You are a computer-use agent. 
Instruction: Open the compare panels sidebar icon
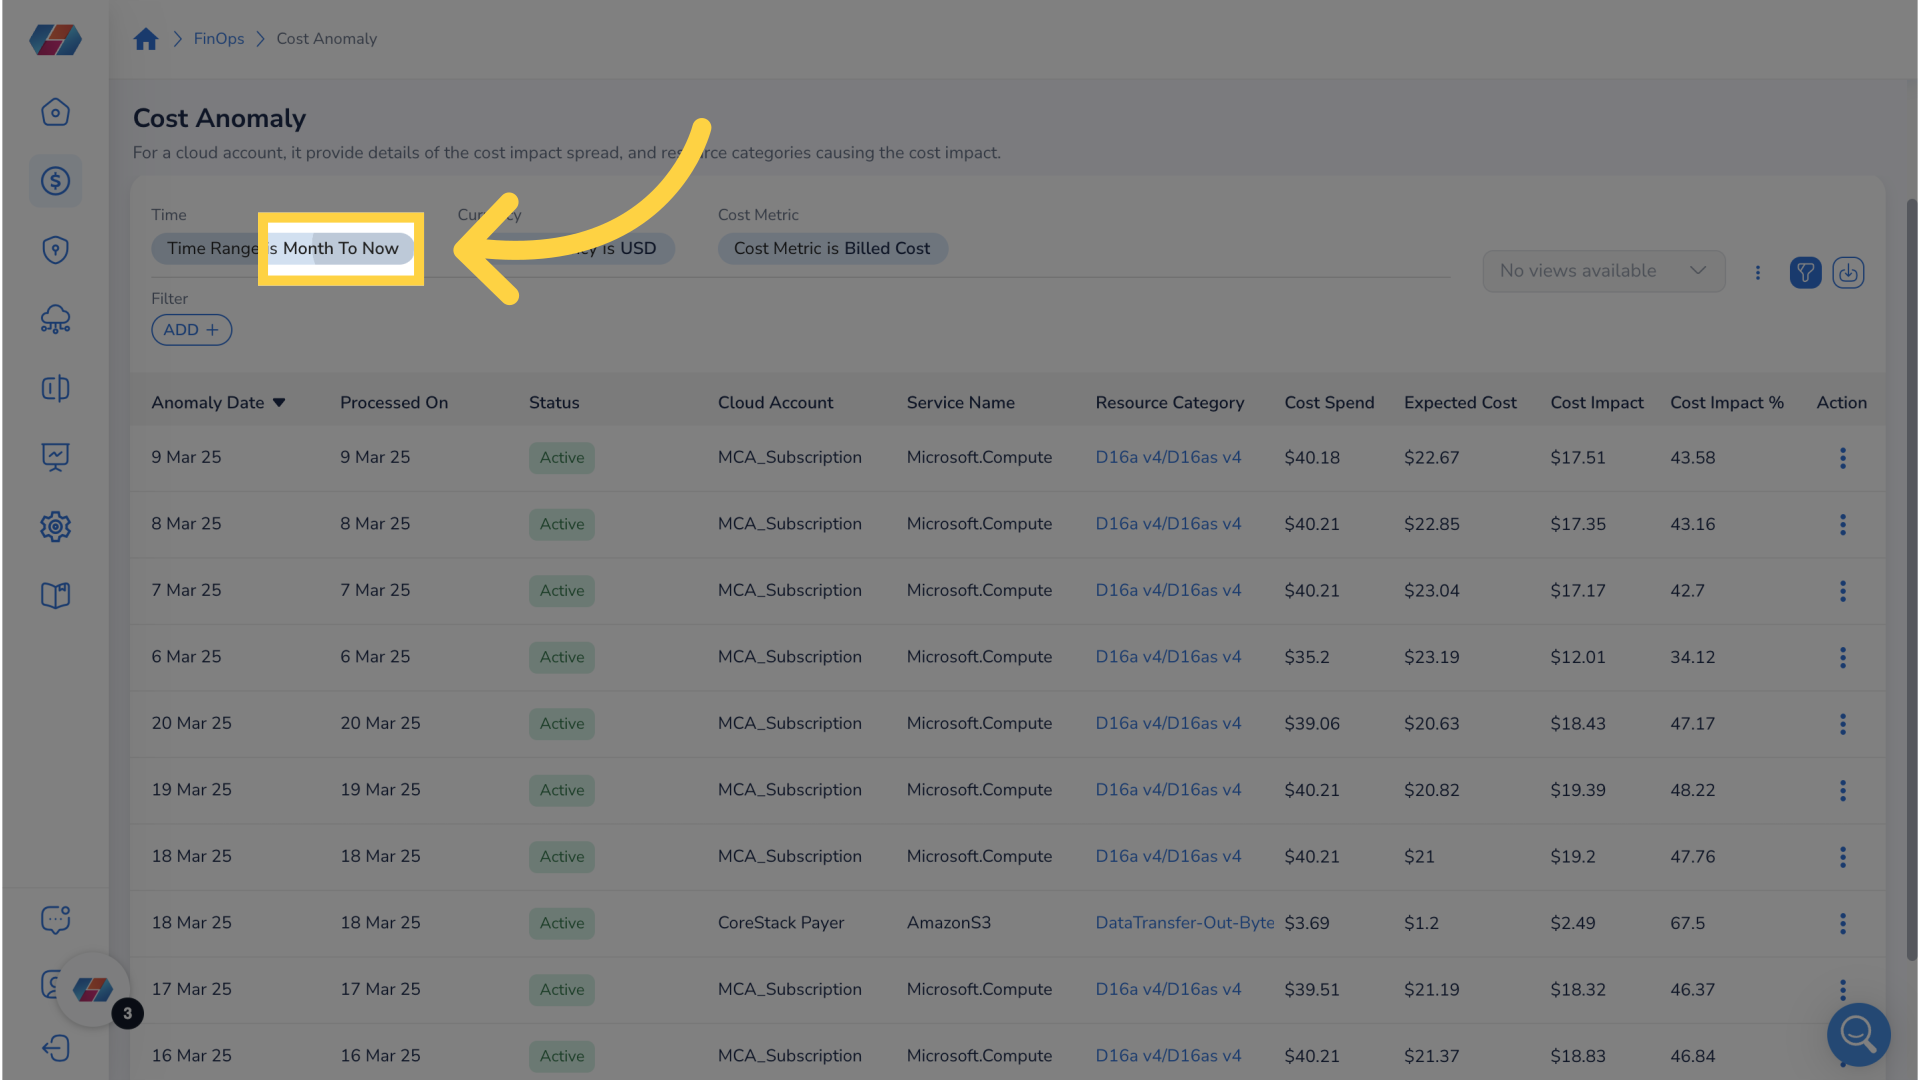(55, 388)
